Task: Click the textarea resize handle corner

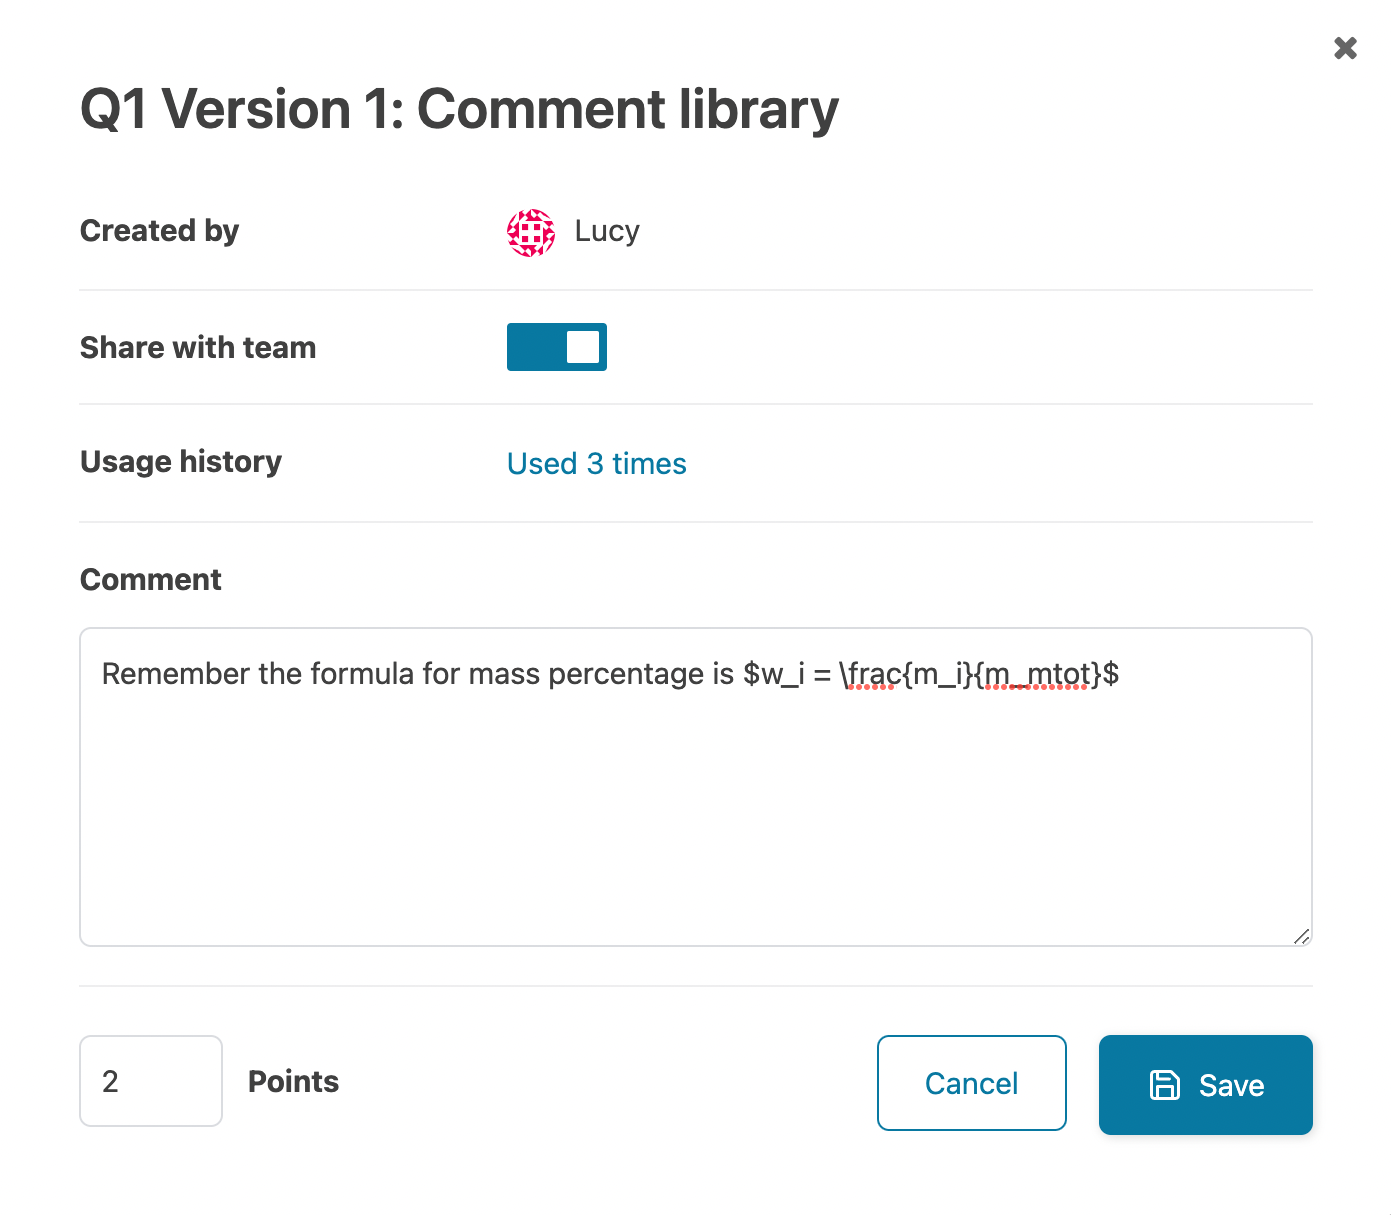Action: (x=1301, y=936)
